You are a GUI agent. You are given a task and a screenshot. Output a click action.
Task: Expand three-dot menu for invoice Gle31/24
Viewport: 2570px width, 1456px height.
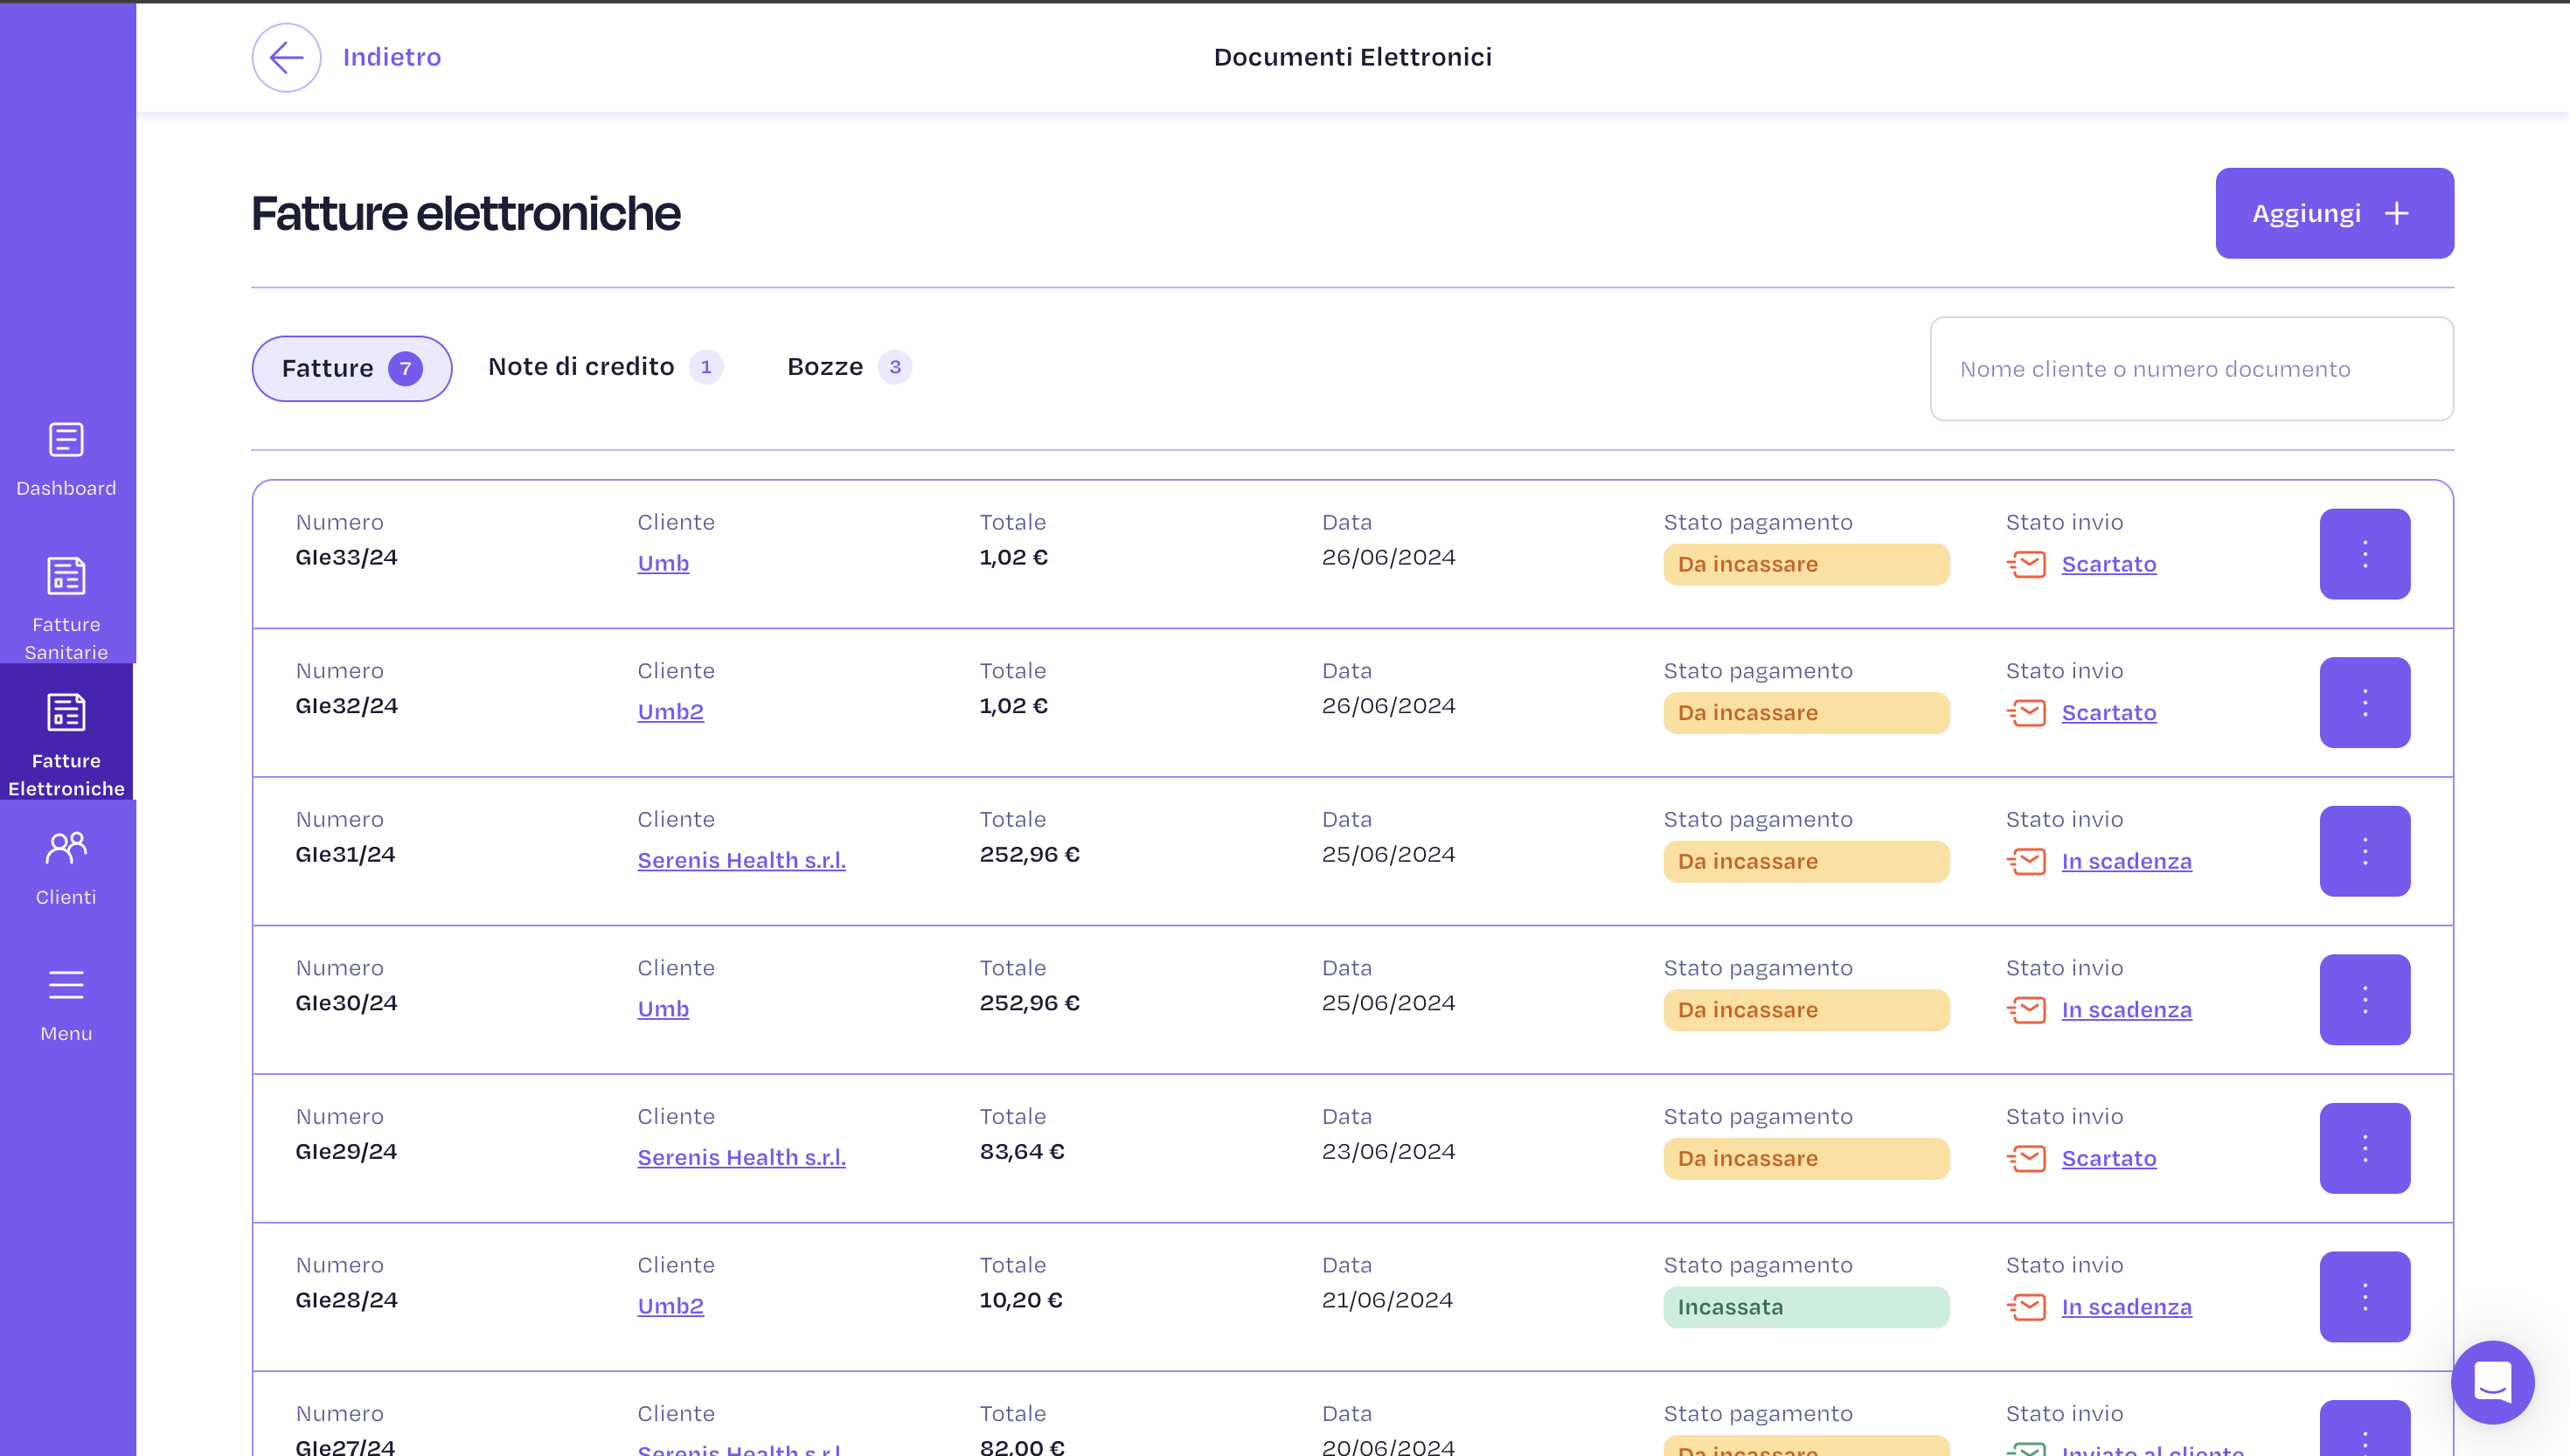tap(2364, 851)
